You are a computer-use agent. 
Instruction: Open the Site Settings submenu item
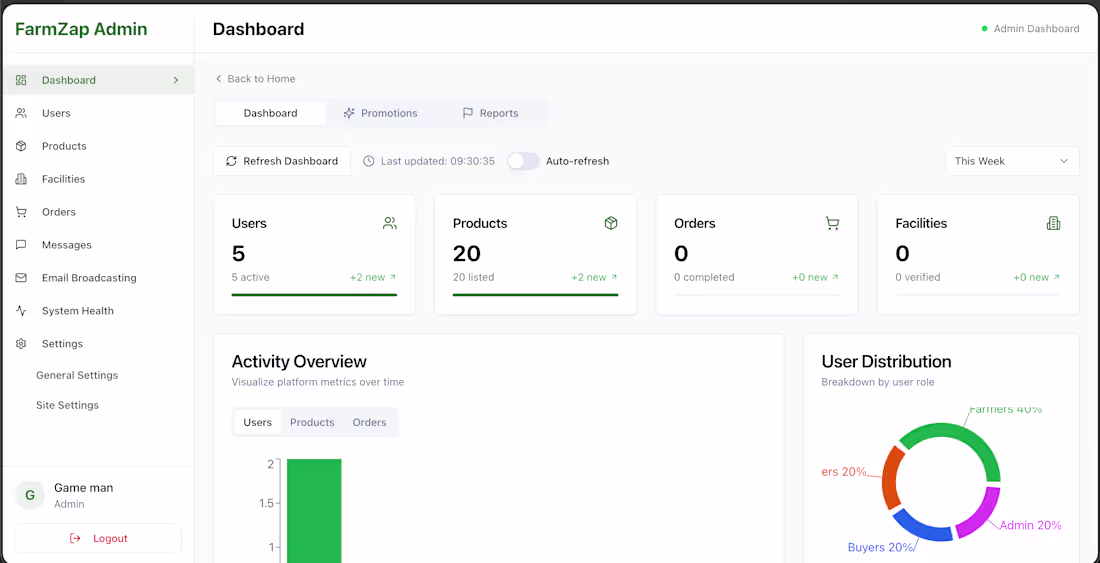tap(67, 405)
